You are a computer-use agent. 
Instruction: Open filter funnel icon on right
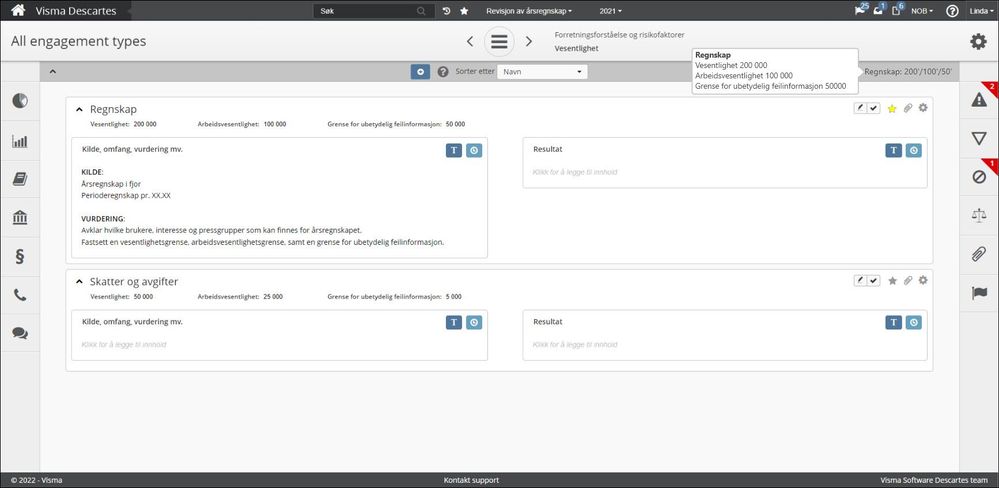pyautogui.click(x=979, y=138)
